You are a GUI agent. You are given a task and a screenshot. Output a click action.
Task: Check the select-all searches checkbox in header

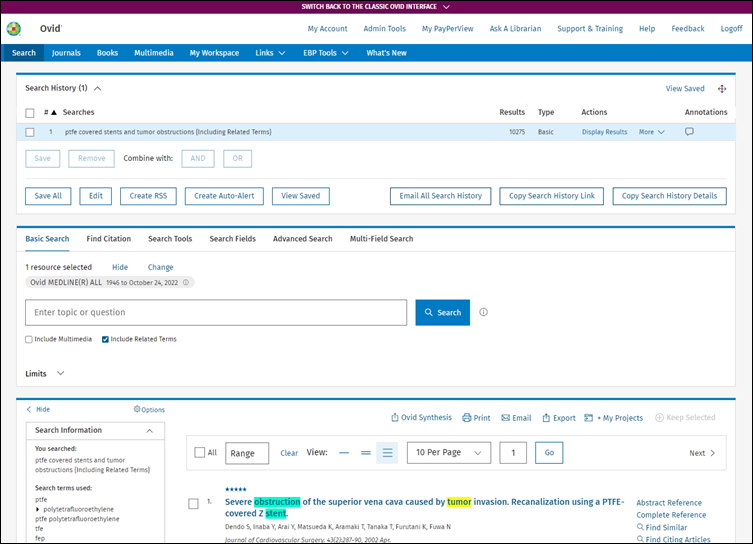coord(30,113)
